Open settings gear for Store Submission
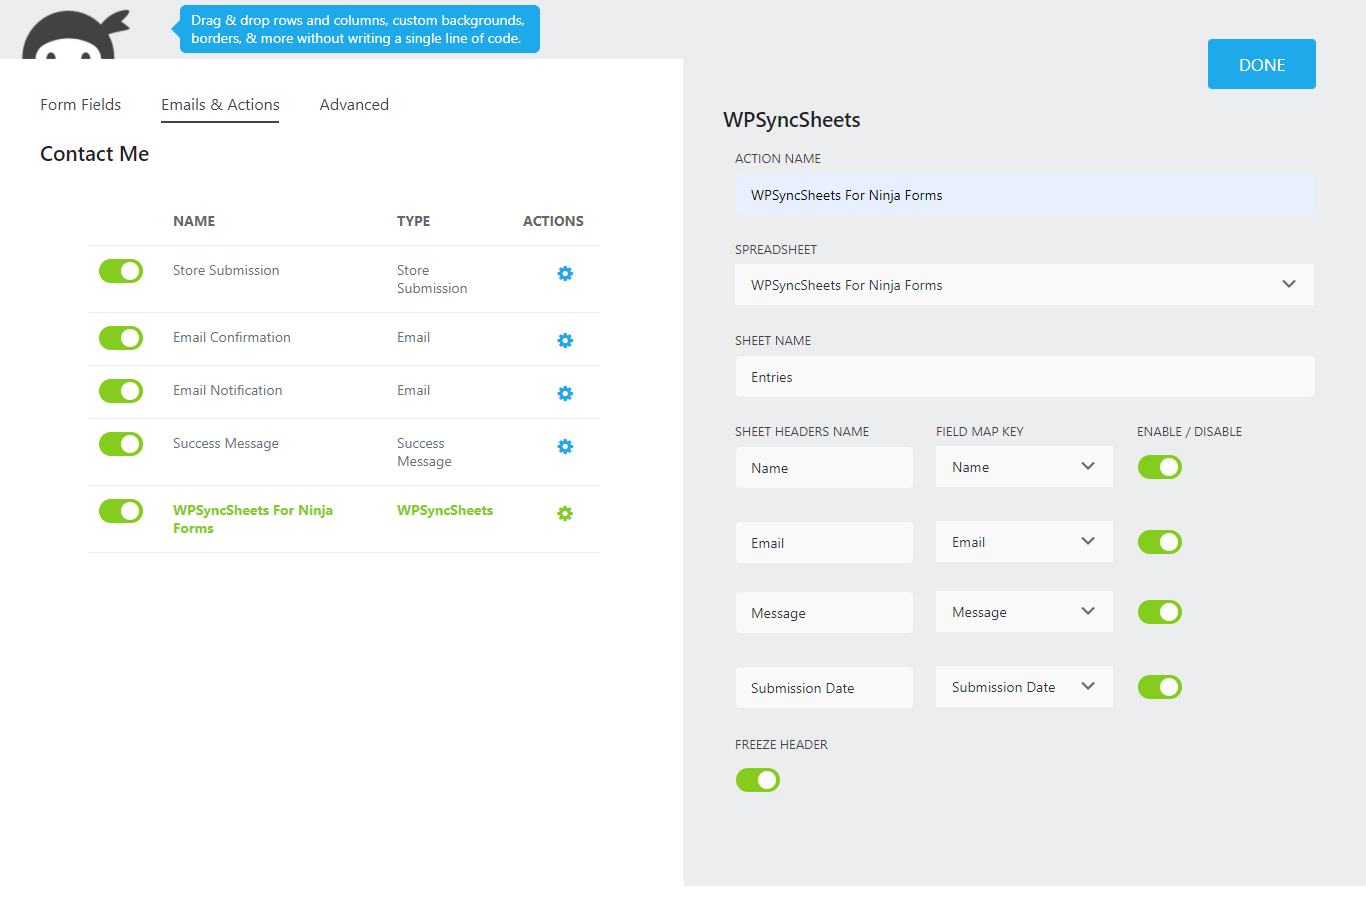The width and height of the screenshot is (1366, 916). tap(565, 274)
